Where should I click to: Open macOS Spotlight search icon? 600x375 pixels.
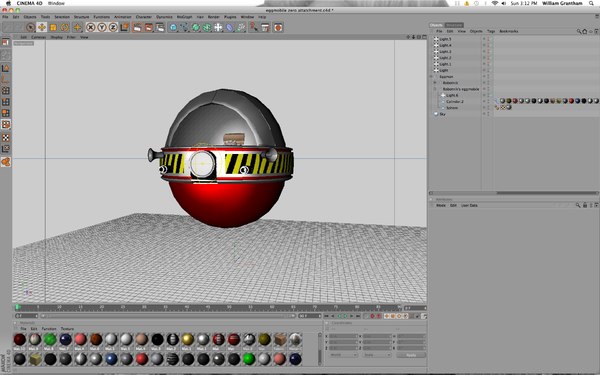tap(591, 3)
